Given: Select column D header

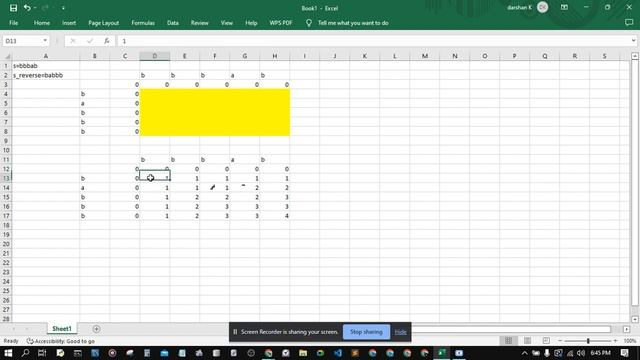Looking at the screenshot, I should tap(155, 56).
